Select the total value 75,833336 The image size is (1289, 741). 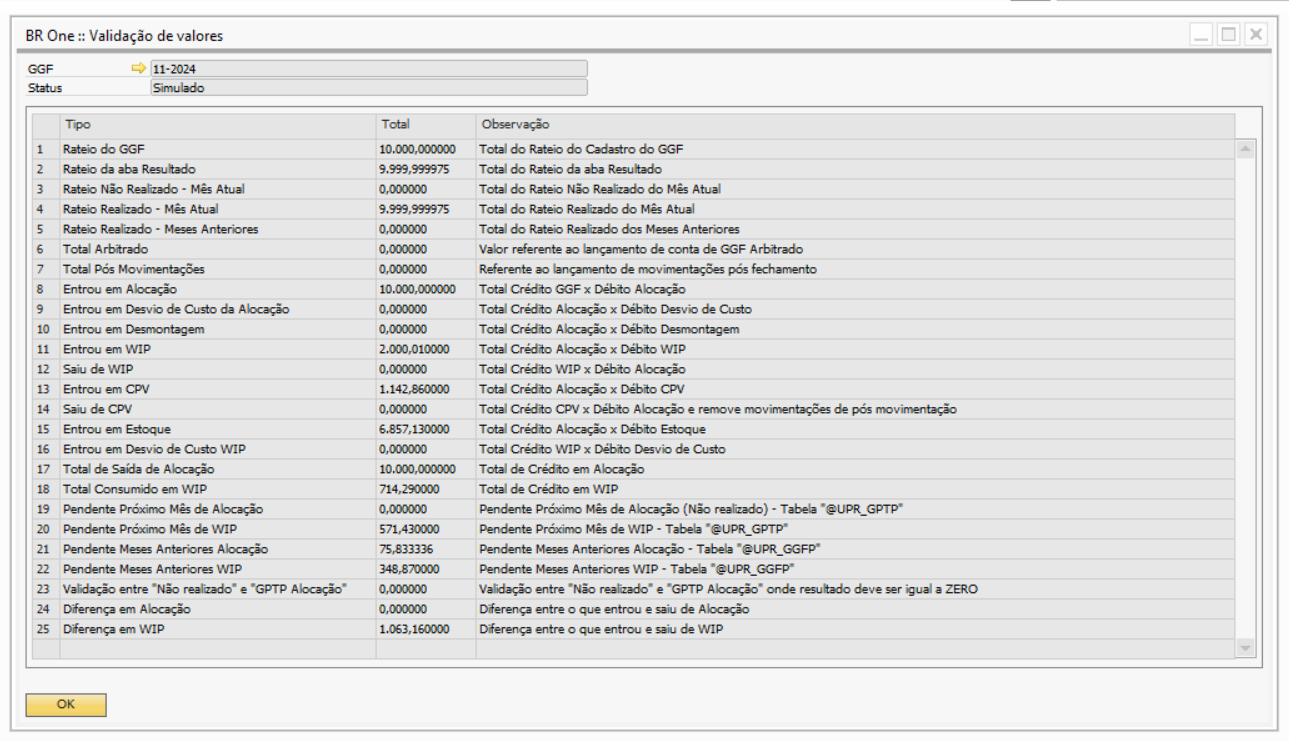click(x=426, y=549)
